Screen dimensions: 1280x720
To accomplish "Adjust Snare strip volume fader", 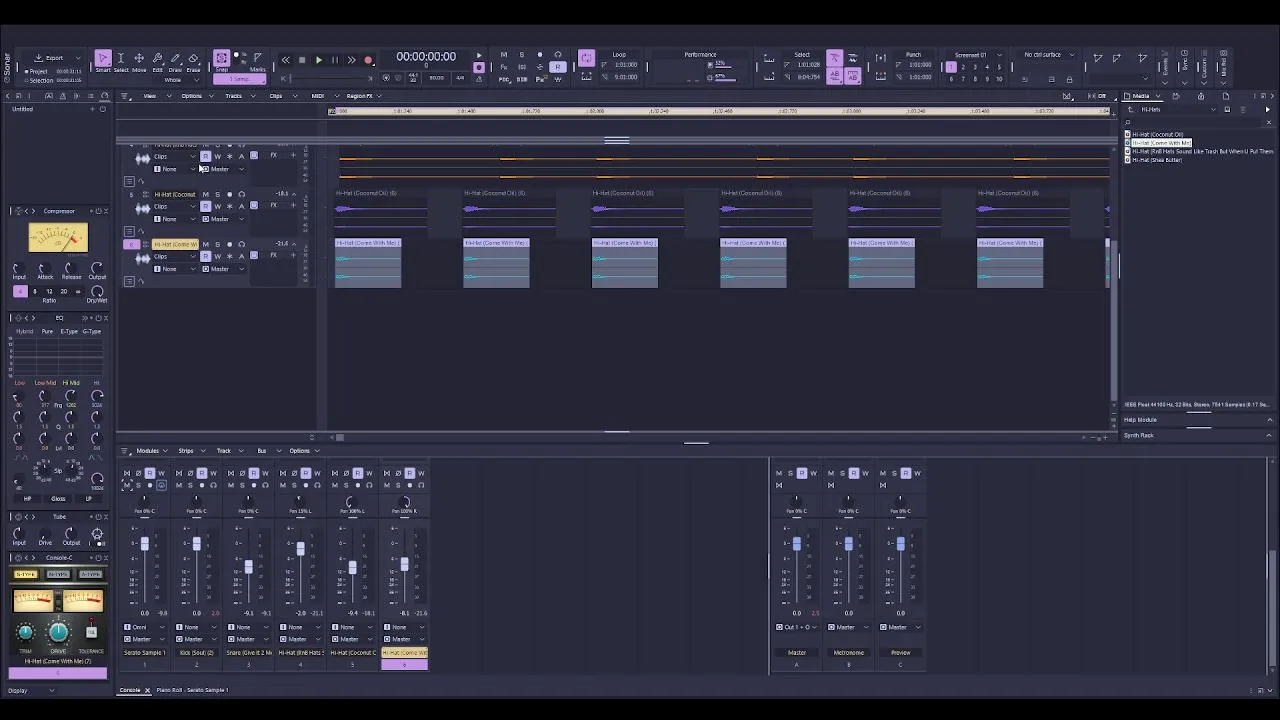I will tap(248, 567).
